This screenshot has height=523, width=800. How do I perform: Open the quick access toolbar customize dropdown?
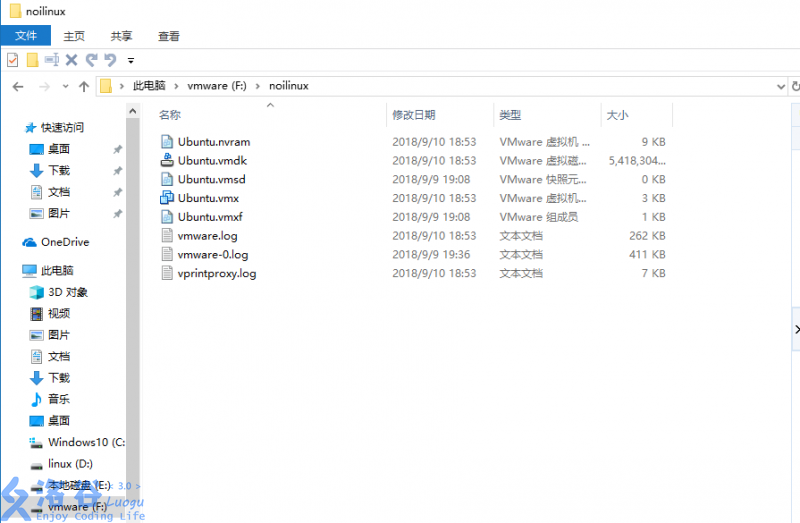pyautogui.click(x=131, y=61)
